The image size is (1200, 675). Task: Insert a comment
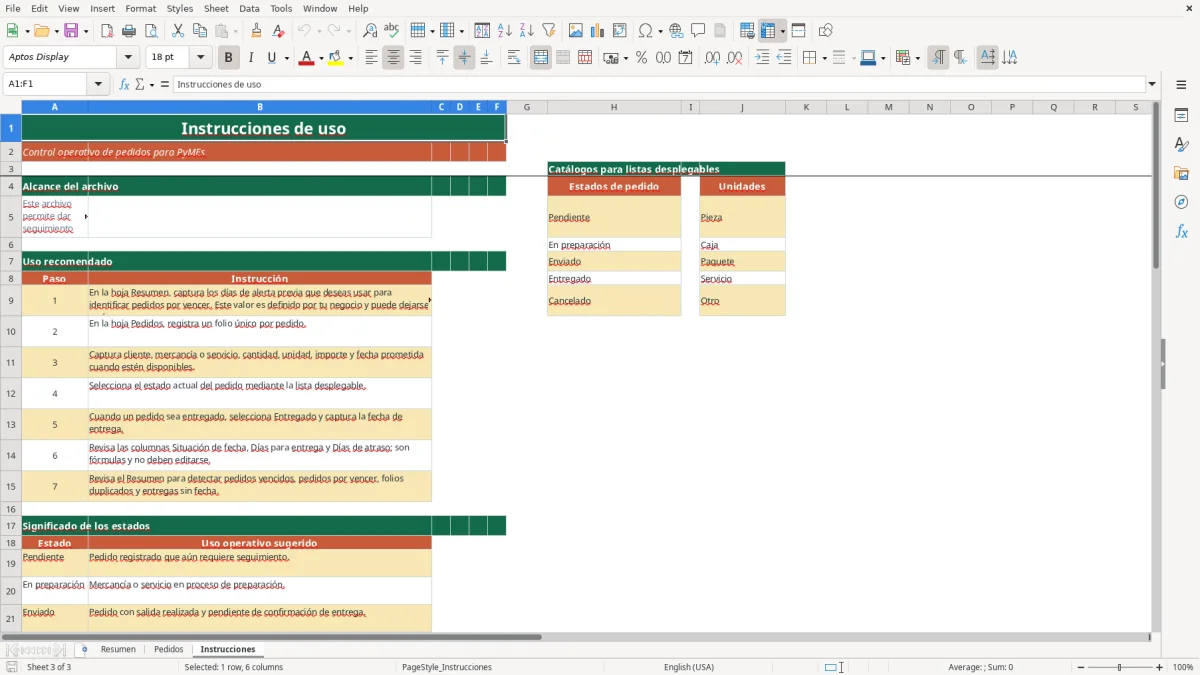coord(698,31)
